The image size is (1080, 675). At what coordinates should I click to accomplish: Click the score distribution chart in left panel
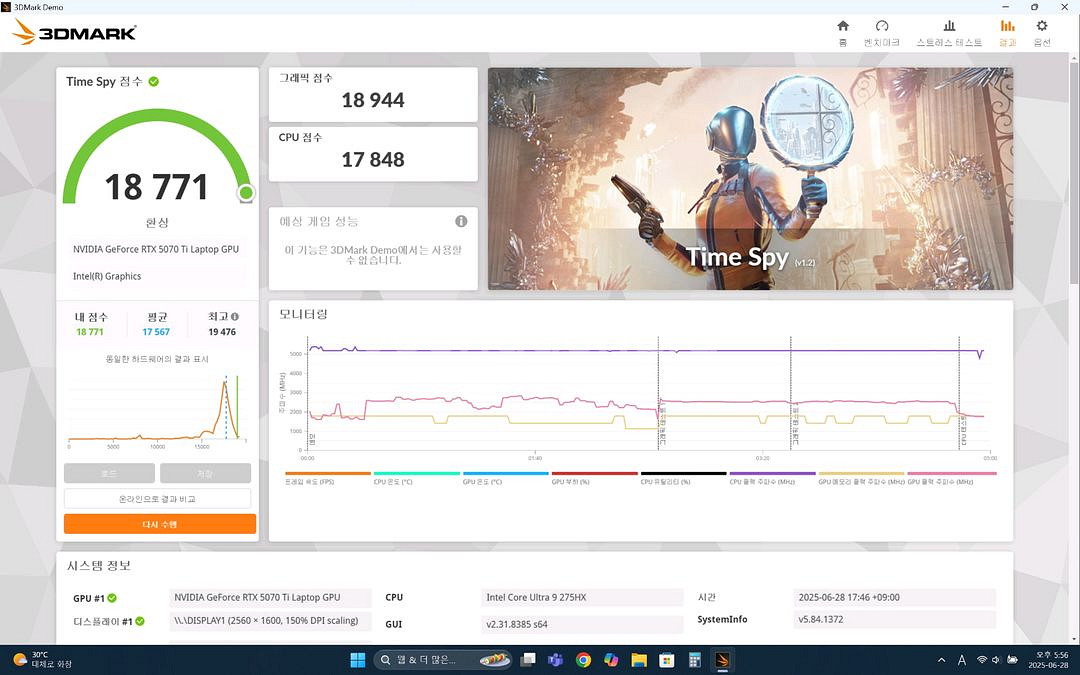pos(157,410)
